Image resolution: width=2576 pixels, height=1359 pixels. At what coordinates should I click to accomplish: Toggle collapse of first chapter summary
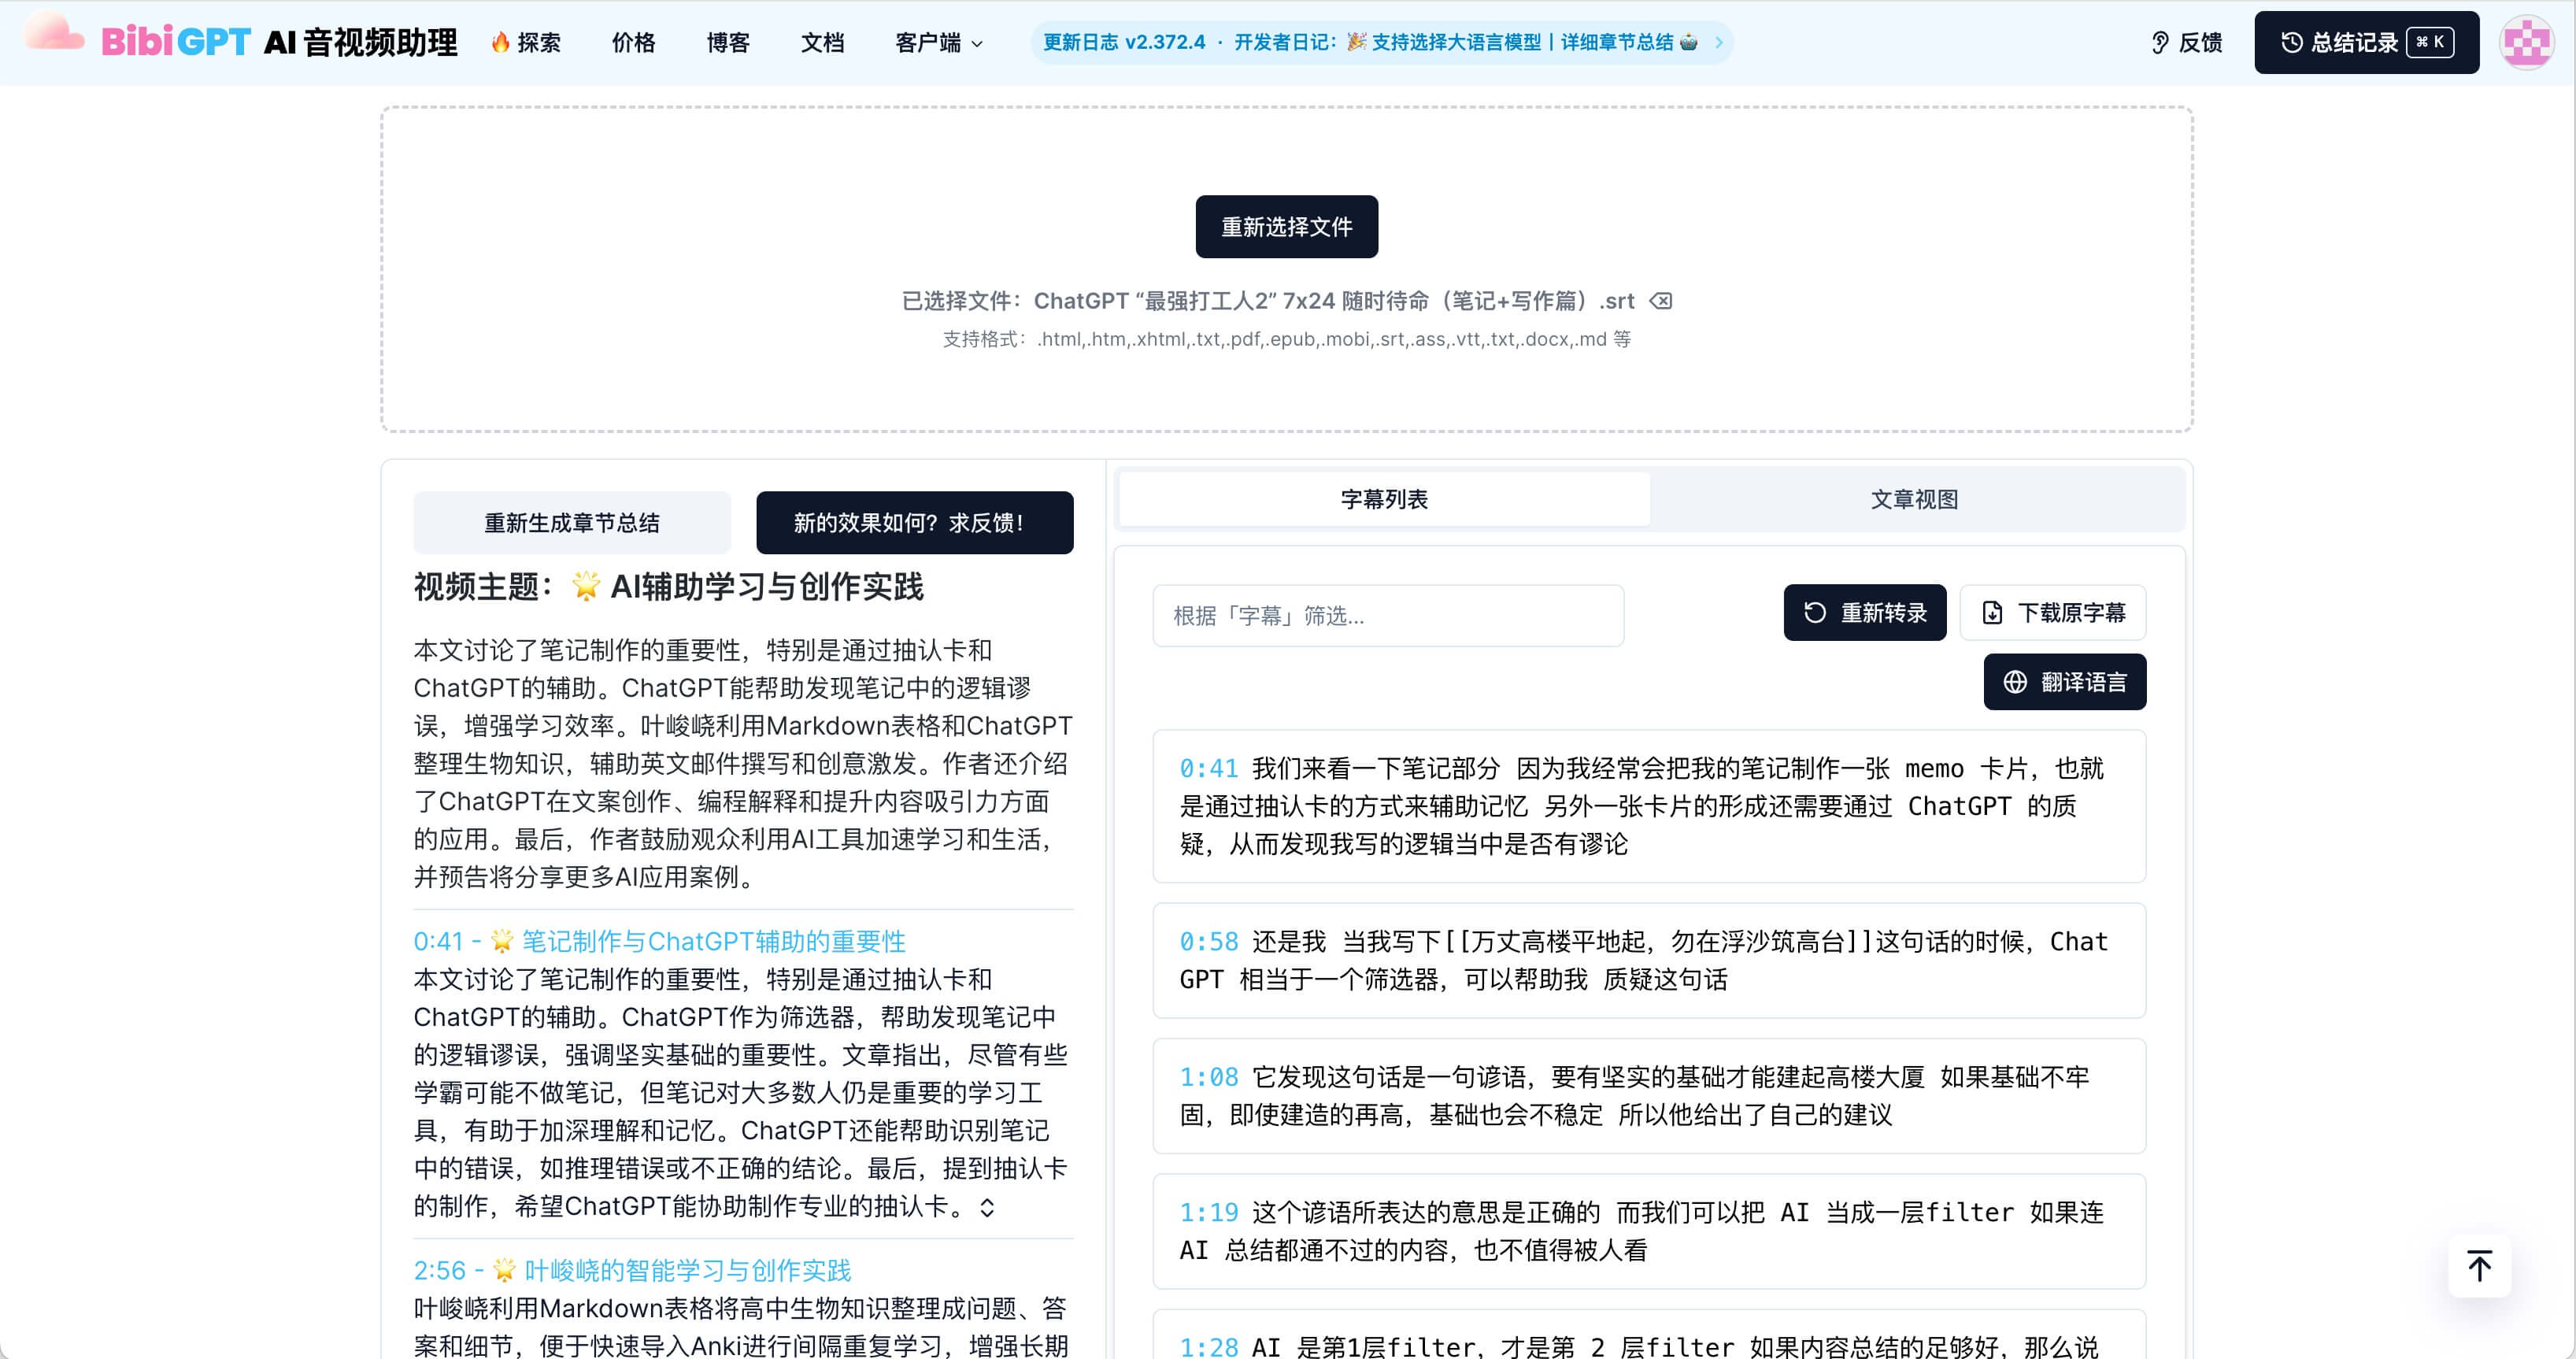(x=987, y=1207)
